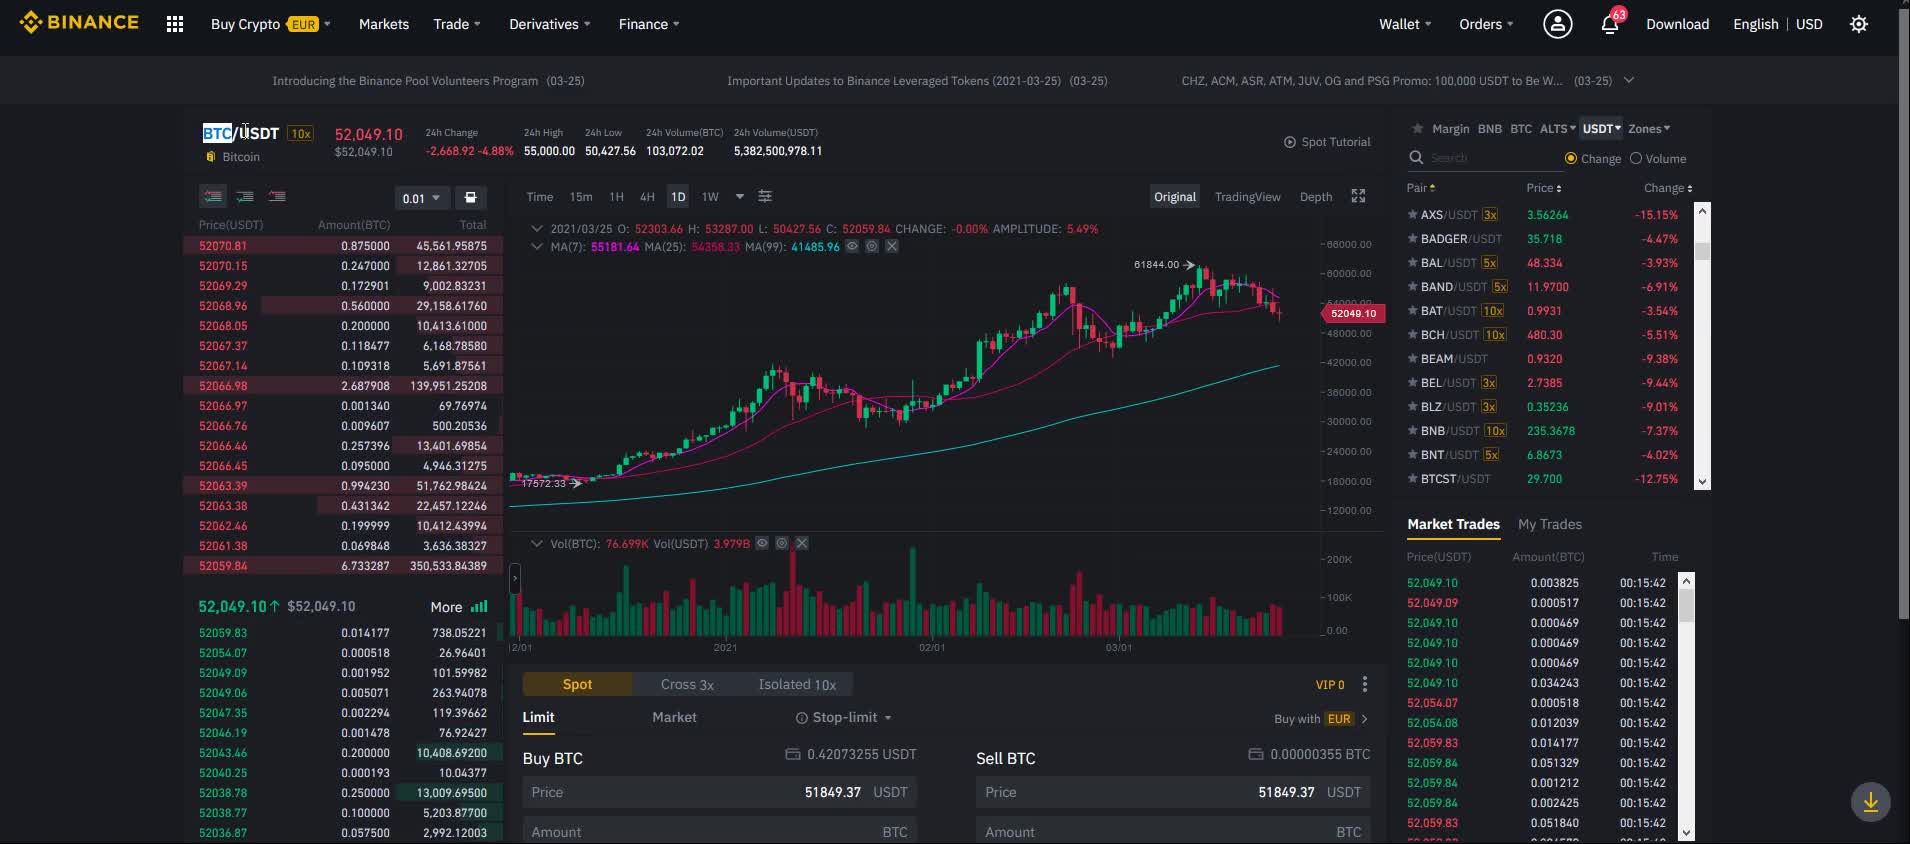Remove the MA indicator with X
1910x844 pixels.
892,246
